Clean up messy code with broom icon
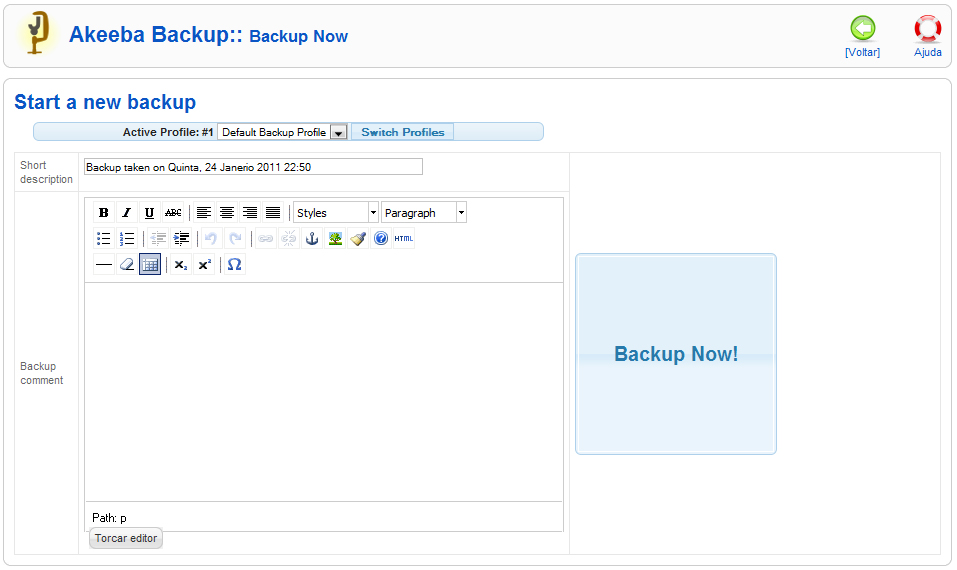 (358, 239)
